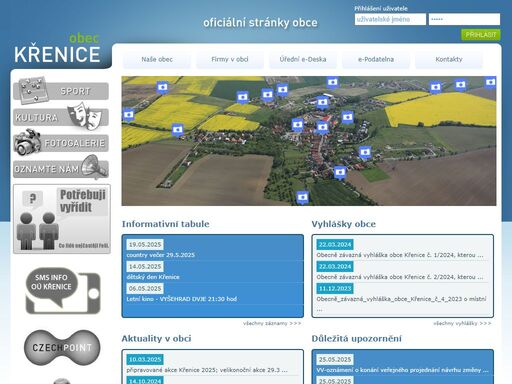Follow the všechny záznamy link

pos(272,323)
